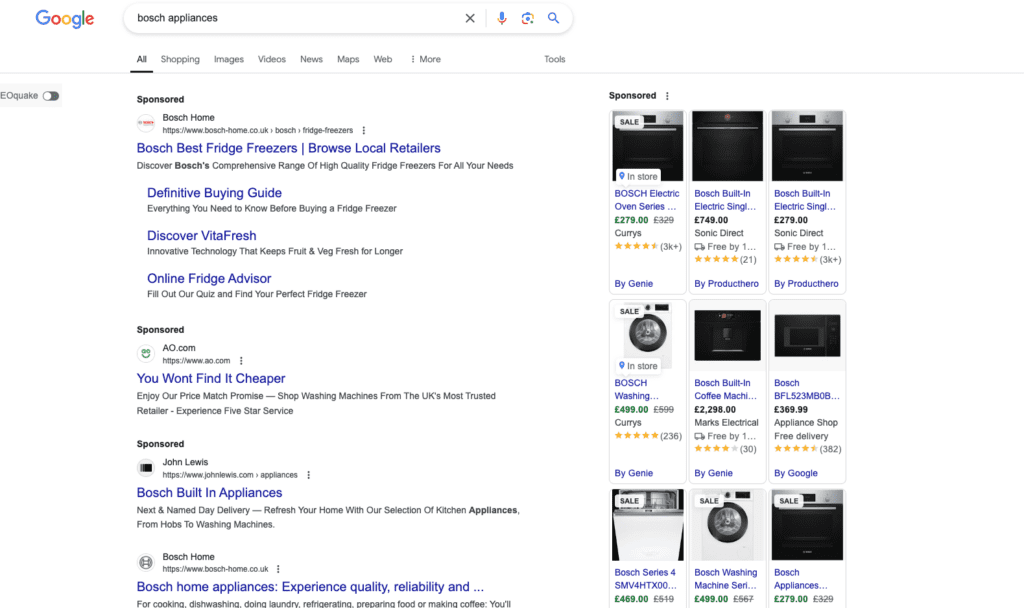The image size is (1024, 608).
Task: Open Bosch home appliances organic result title
Action: [310, 587]
